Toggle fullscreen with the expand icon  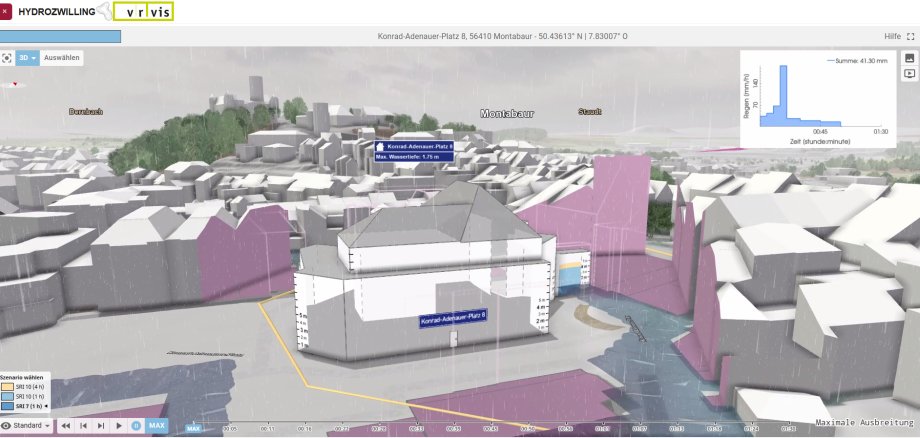pyautogui.click(x=911, y=36)
